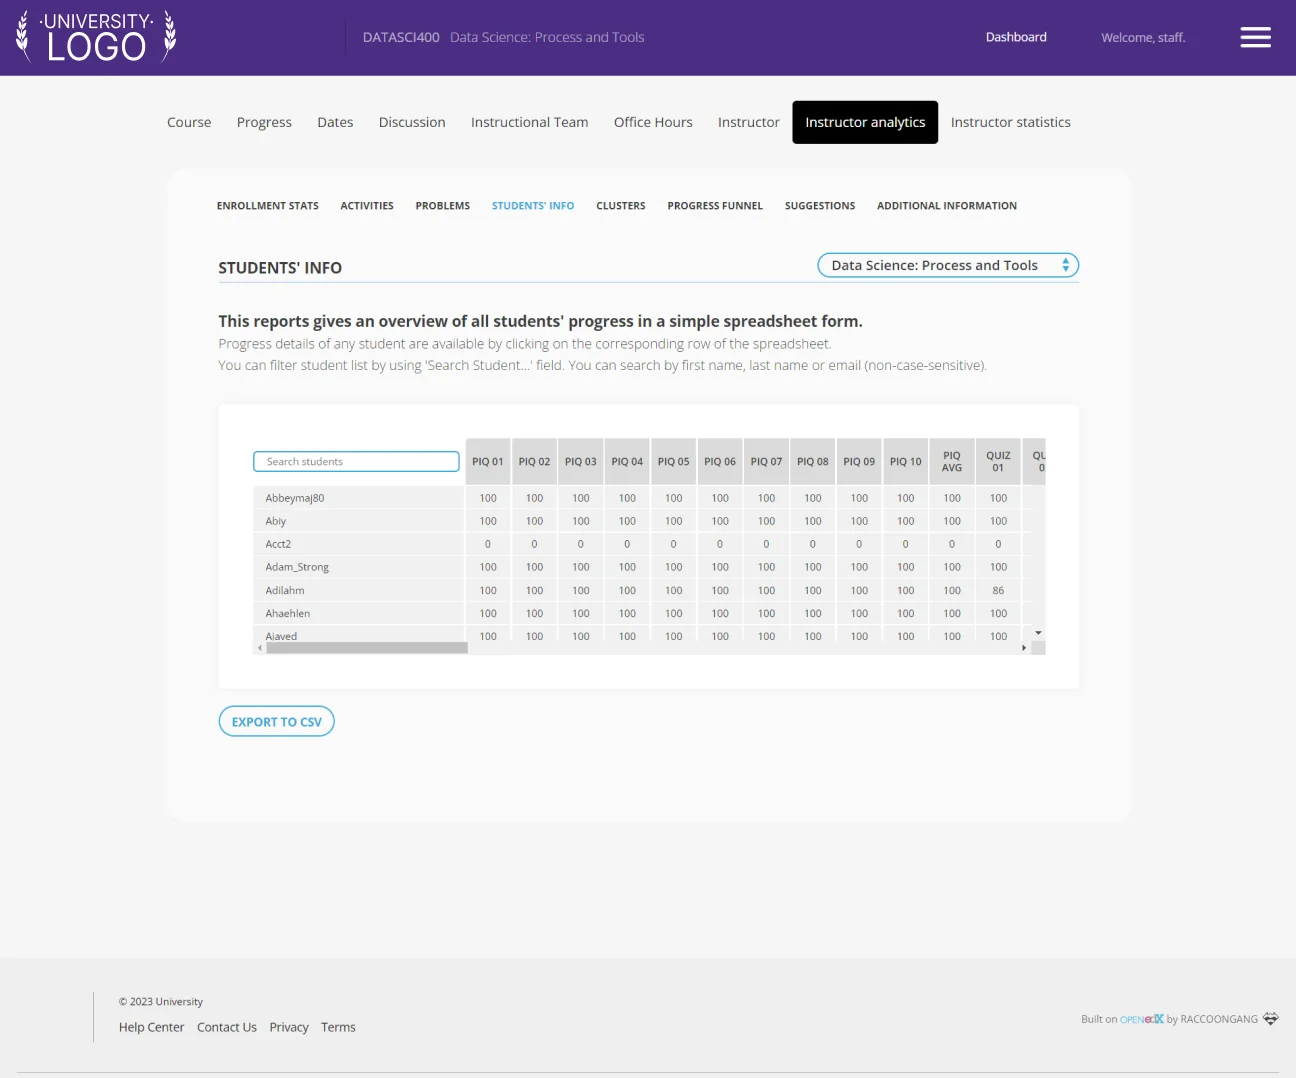Select the Abbeymaj80 student row
Viewport: 1296px width, 1078px height.
[x=649, y=498]
